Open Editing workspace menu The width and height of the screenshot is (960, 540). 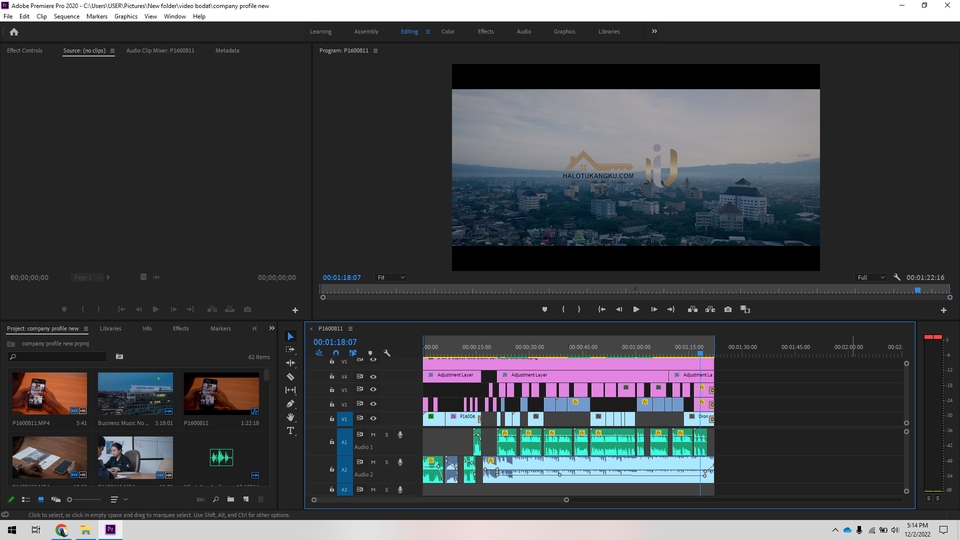pos(427,32)
